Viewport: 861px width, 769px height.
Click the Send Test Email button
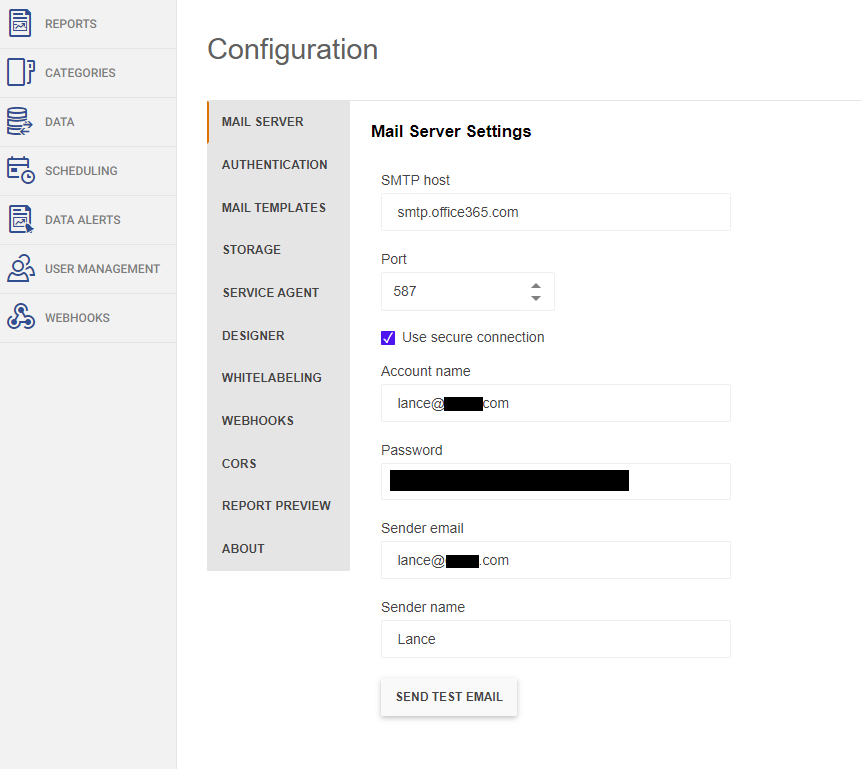click(448, 697)
